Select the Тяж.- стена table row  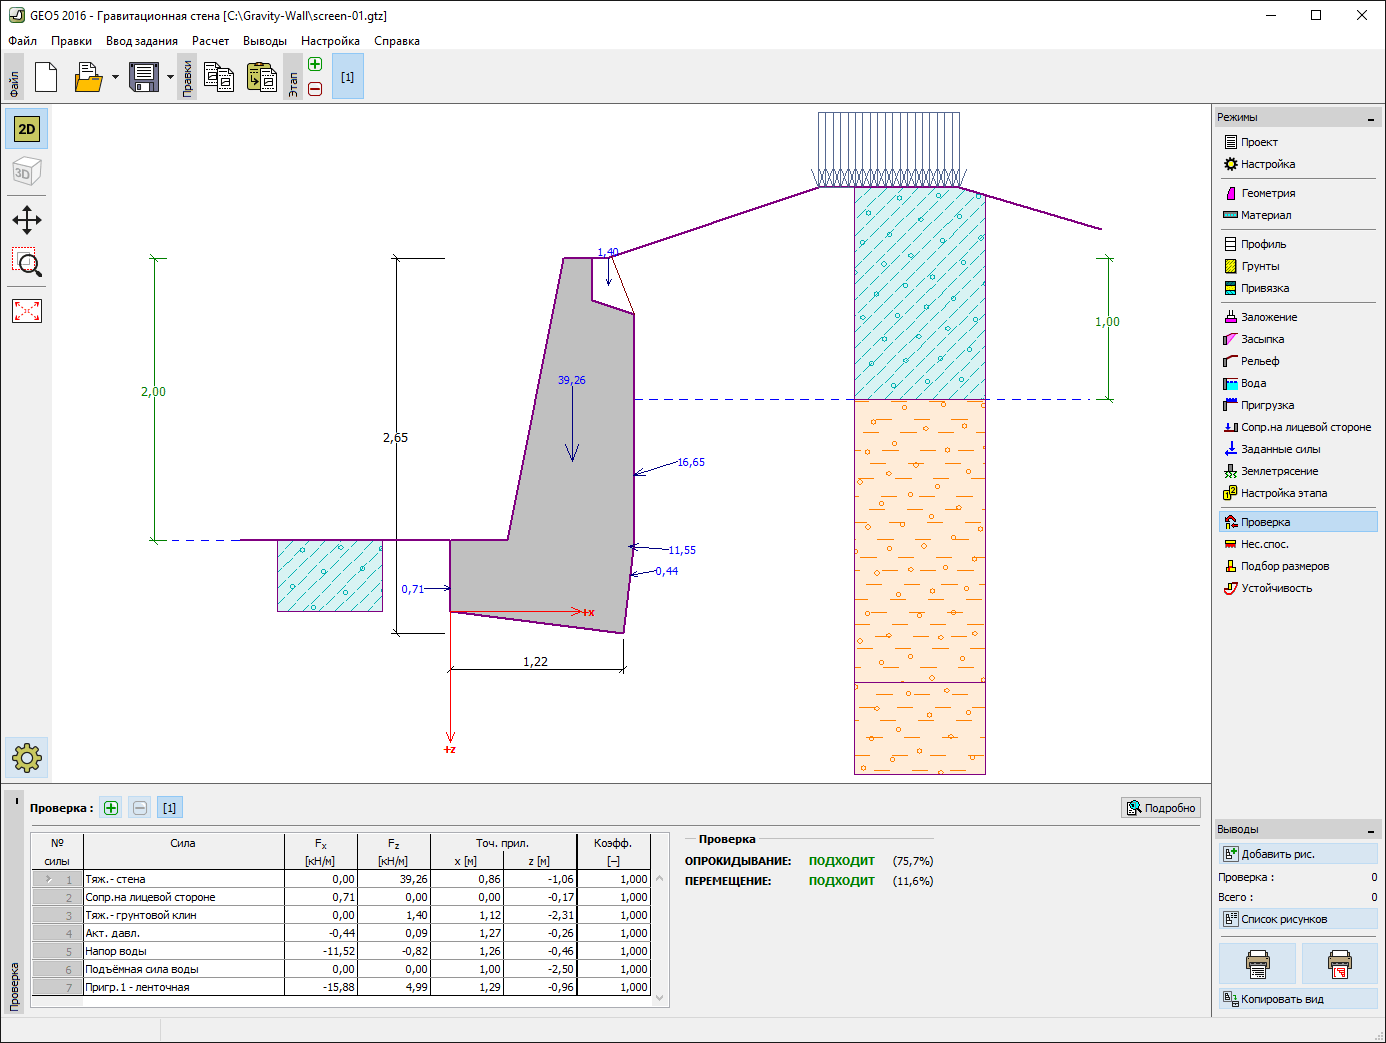click(341, 879)
